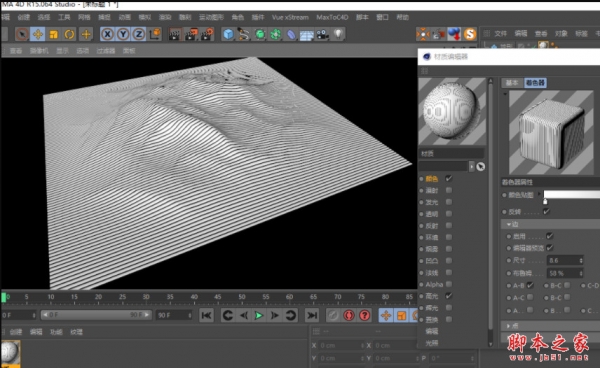Screen dimensions: 600x368
Task: Collapse the shader preview triangle
Action: [505, 94]
